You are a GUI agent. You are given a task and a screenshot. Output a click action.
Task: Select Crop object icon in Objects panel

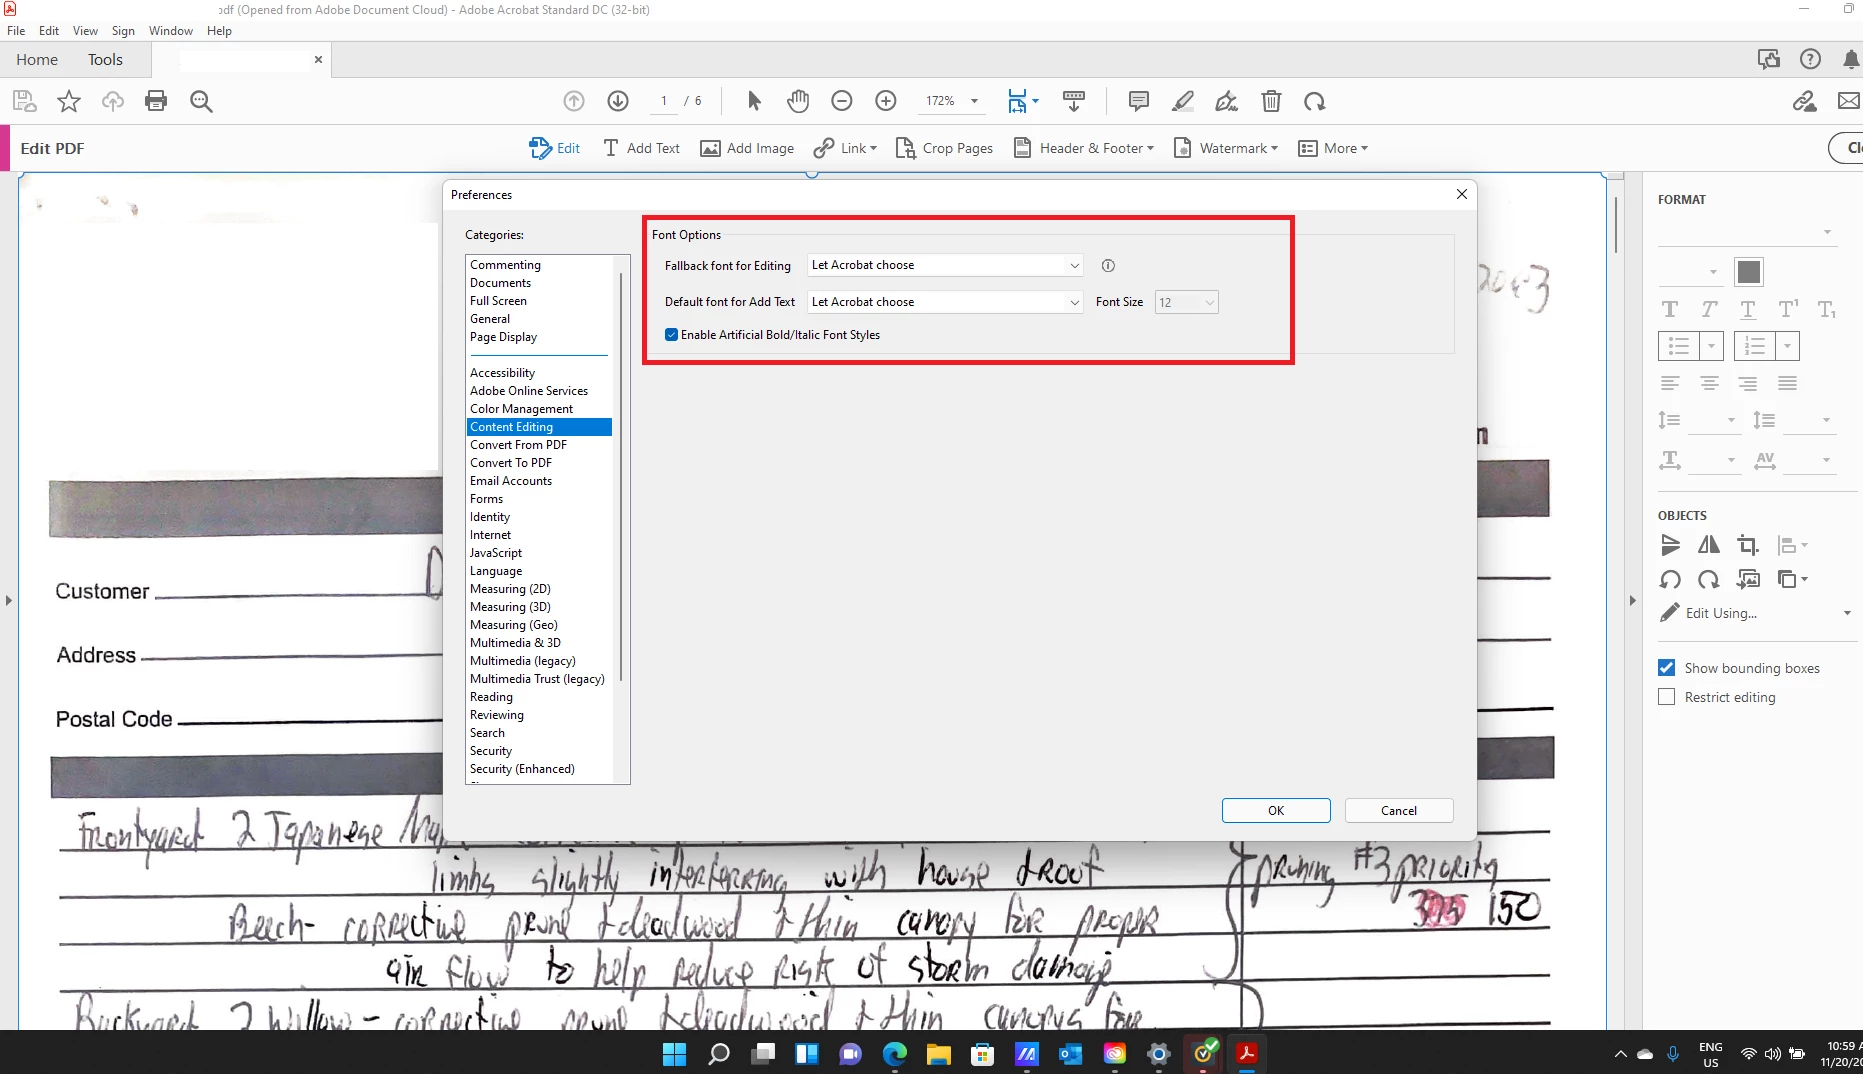point(1748,545)
